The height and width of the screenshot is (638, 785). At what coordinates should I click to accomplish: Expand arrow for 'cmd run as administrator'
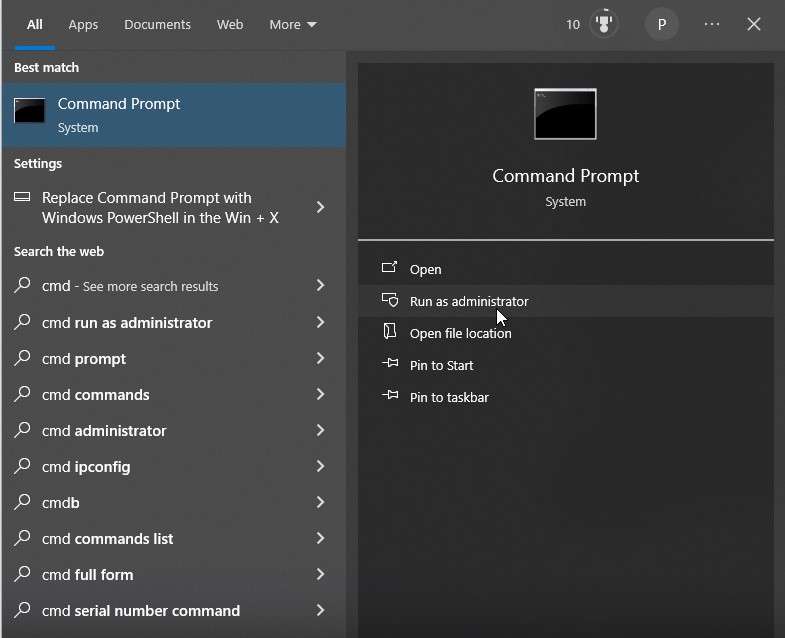click(320, 322)
